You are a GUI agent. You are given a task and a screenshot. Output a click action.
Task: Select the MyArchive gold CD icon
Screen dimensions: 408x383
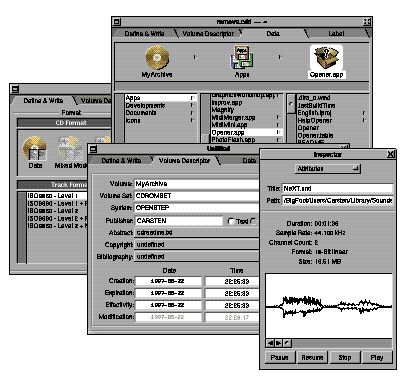pyautogui.click(x=157, y=57)
